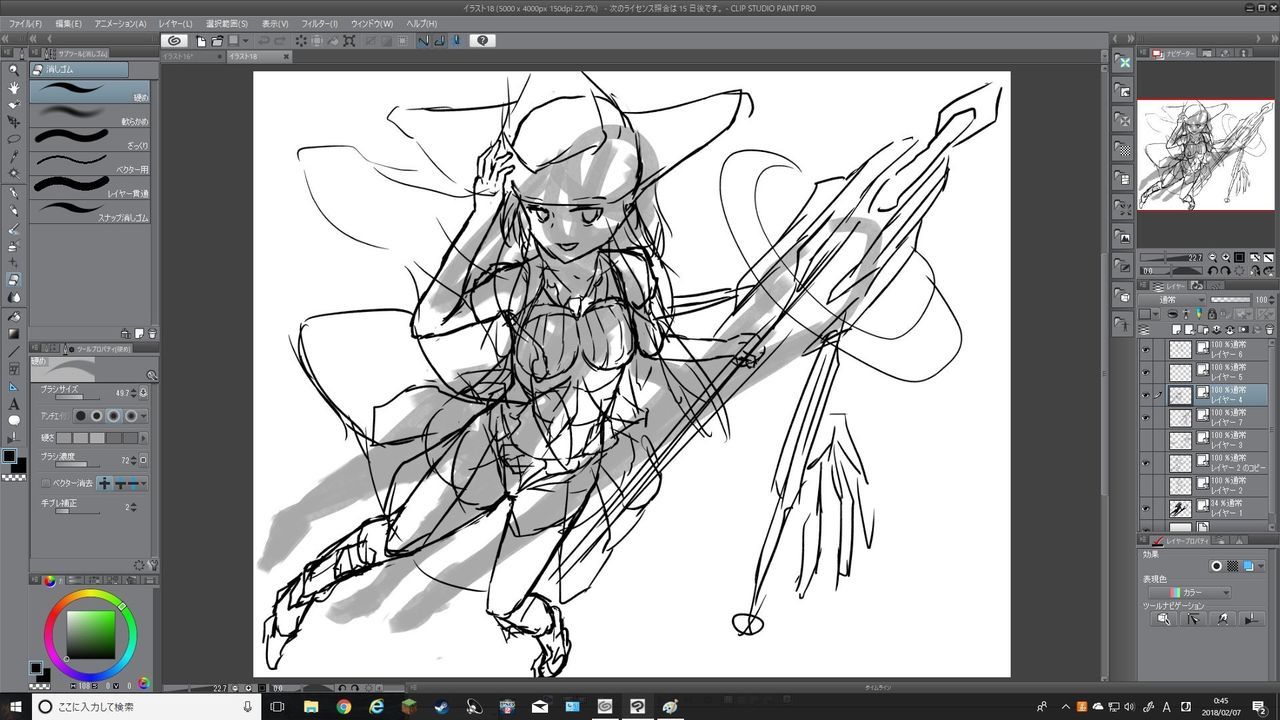This screenshot has width=1280, height=720.
Task: Create a new canvas file
Action: coord(201,41)
